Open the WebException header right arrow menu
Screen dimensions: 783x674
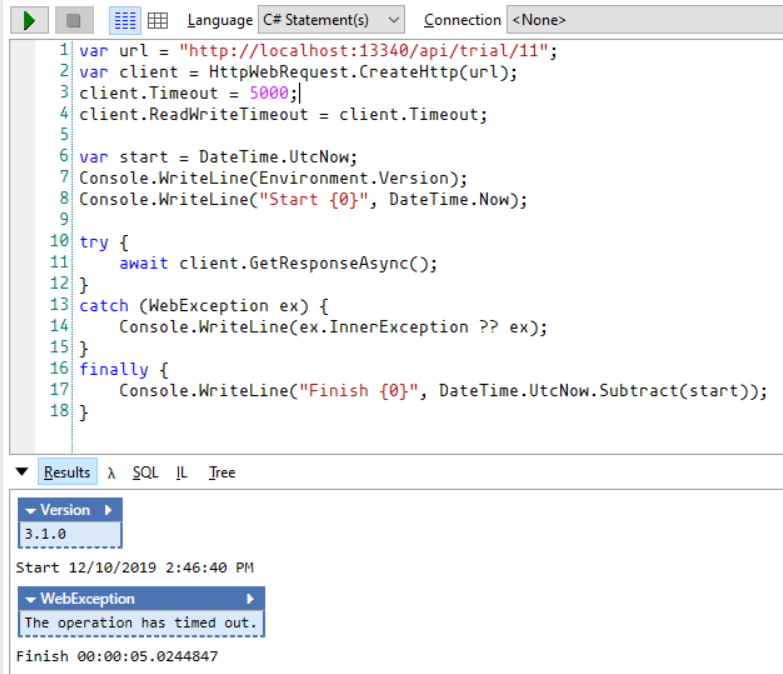[251, 599]
